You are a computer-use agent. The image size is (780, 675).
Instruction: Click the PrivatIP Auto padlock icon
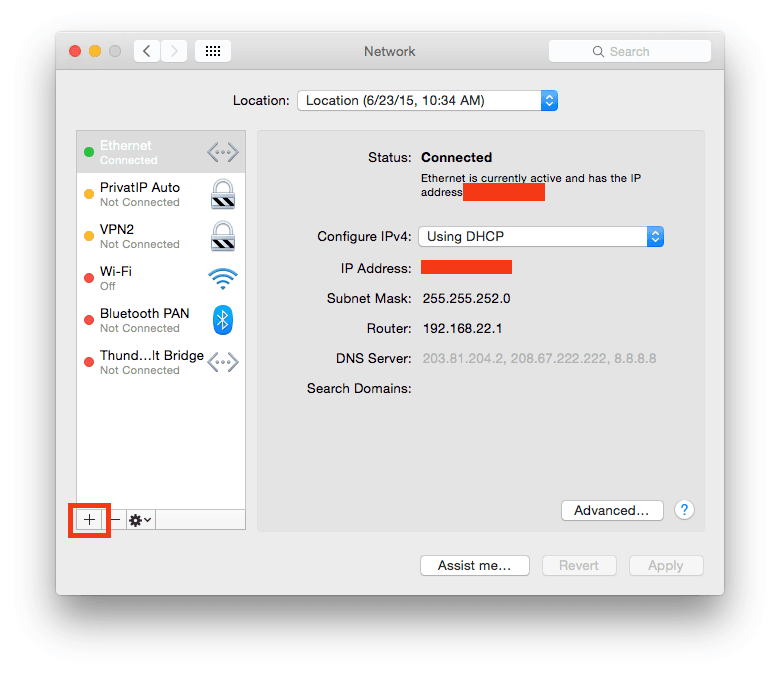[222, 194]
